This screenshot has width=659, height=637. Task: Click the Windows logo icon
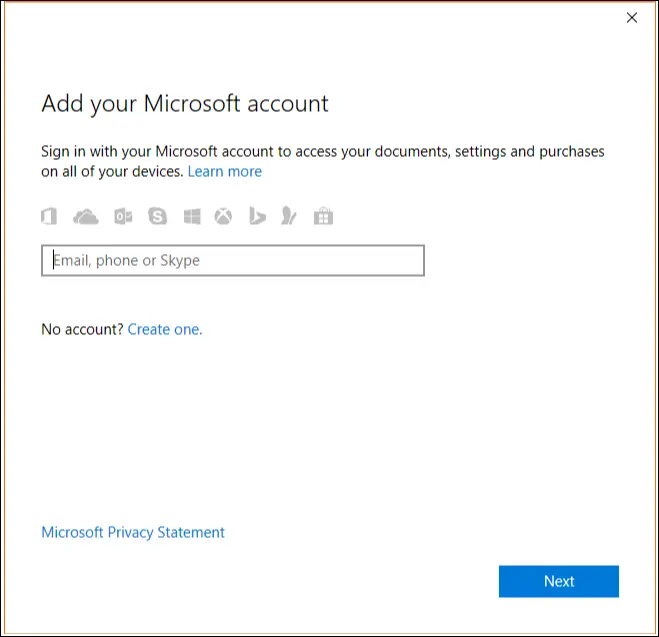point(192,216)
